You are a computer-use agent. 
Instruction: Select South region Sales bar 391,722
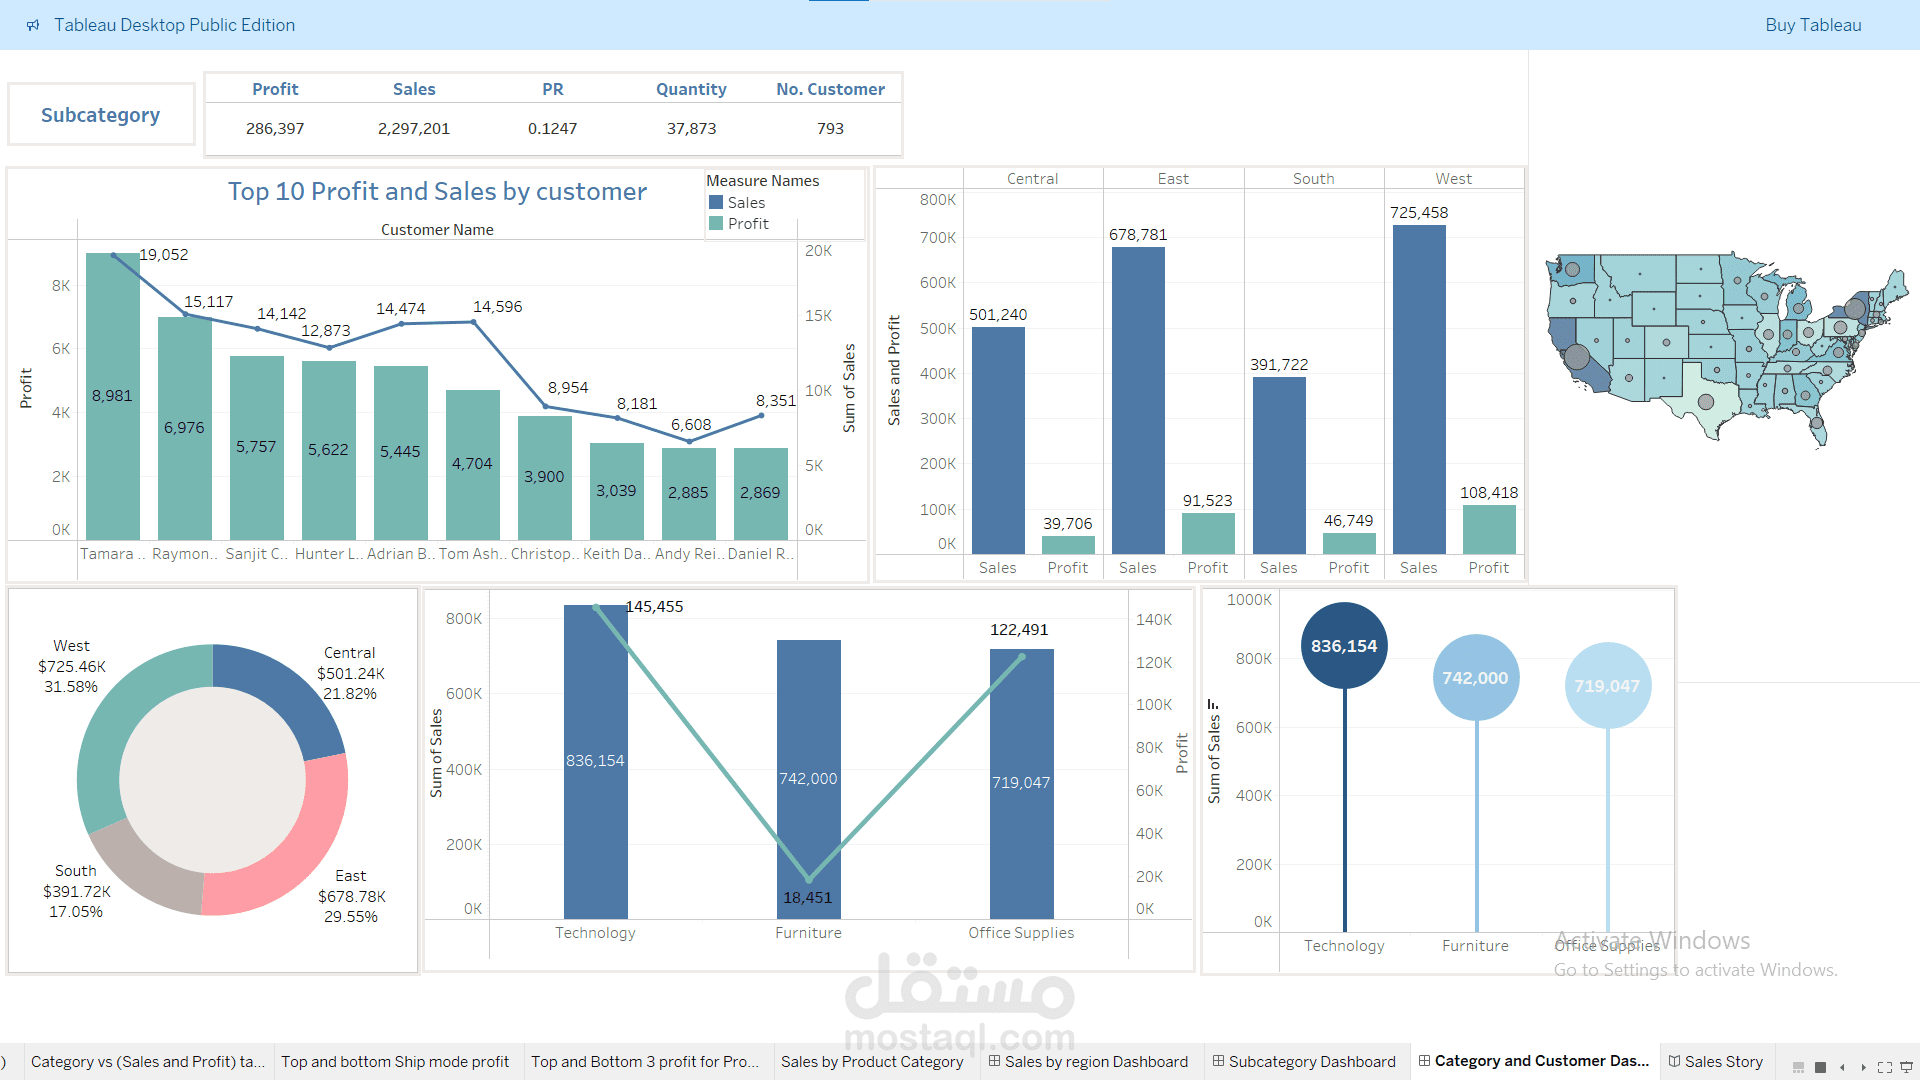pyautogui.click(x=1279, y=465)
